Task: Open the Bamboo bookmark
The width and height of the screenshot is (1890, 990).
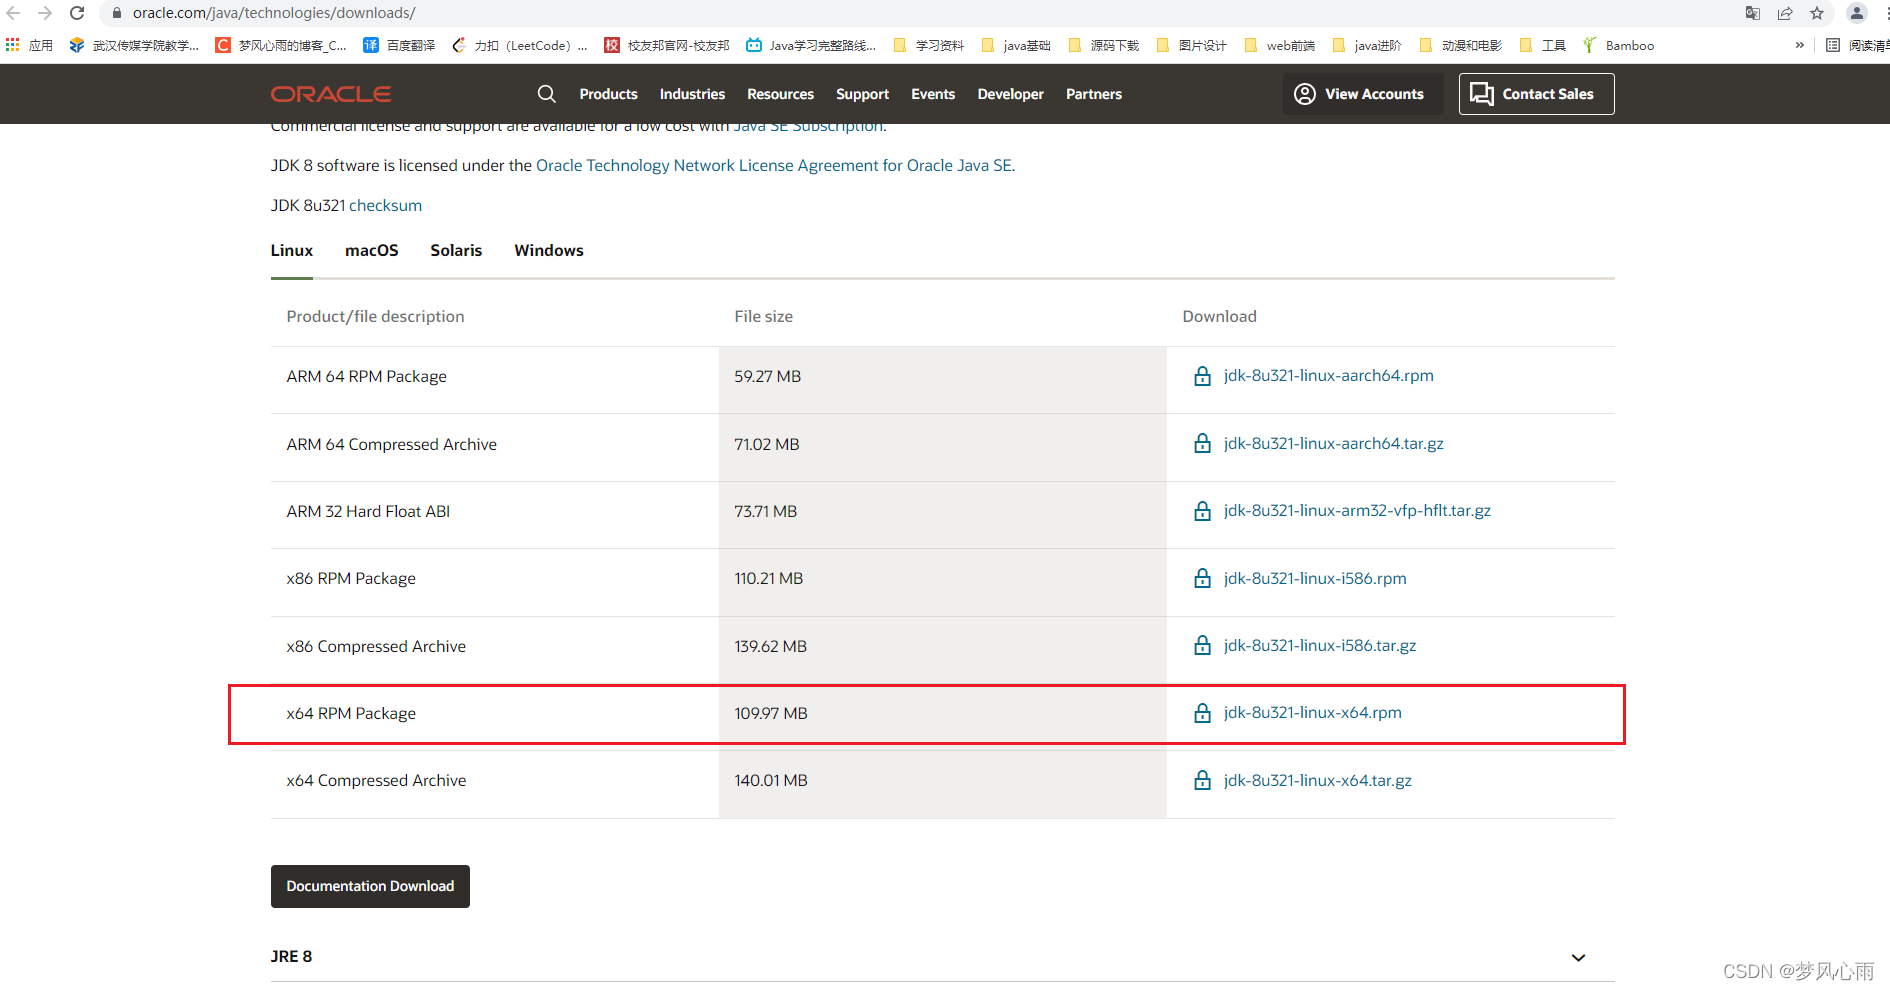Action: 1618,45
